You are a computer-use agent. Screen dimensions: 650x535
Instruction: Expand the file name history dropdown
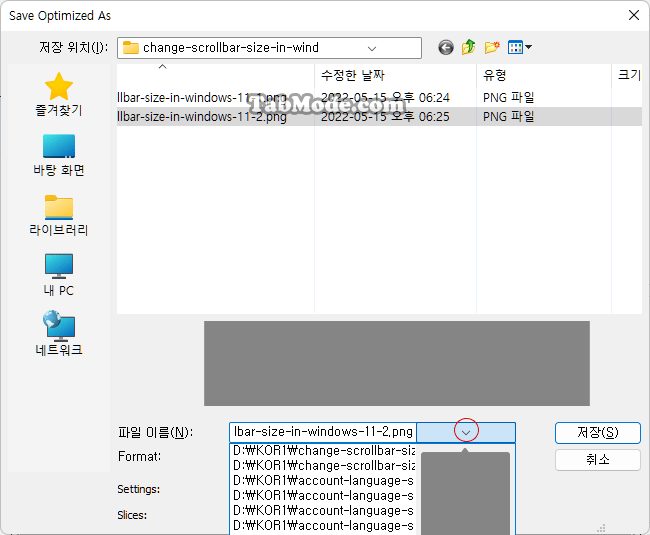[x=466, y=433]
